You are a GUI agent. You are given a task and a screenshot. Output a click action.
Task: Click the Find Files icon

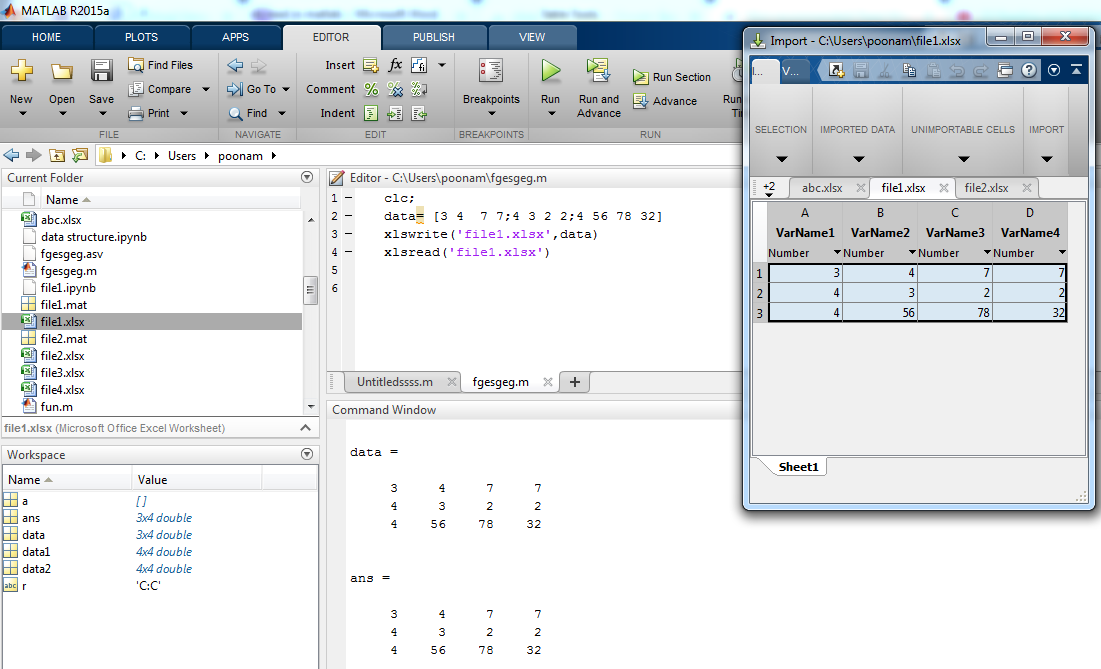coord(137,65)
